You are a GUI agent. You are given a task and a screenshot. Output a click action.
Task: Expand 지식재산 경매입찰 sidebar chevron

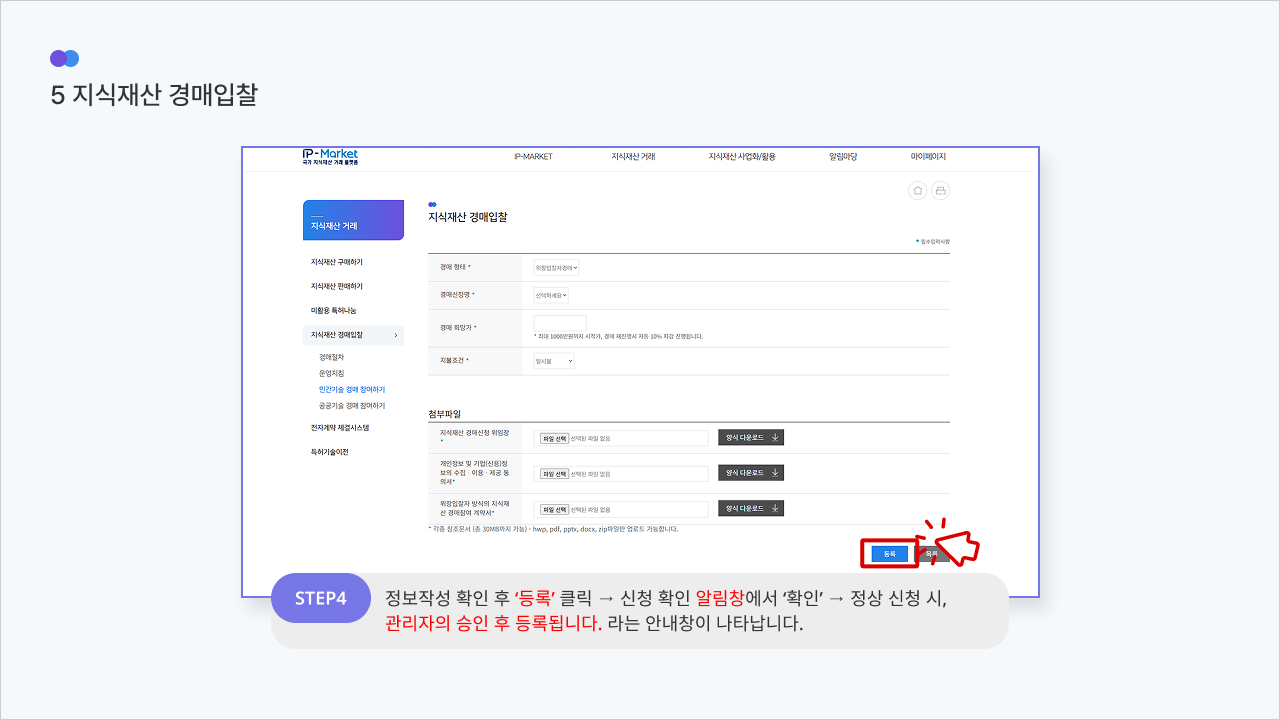[396, 335]
